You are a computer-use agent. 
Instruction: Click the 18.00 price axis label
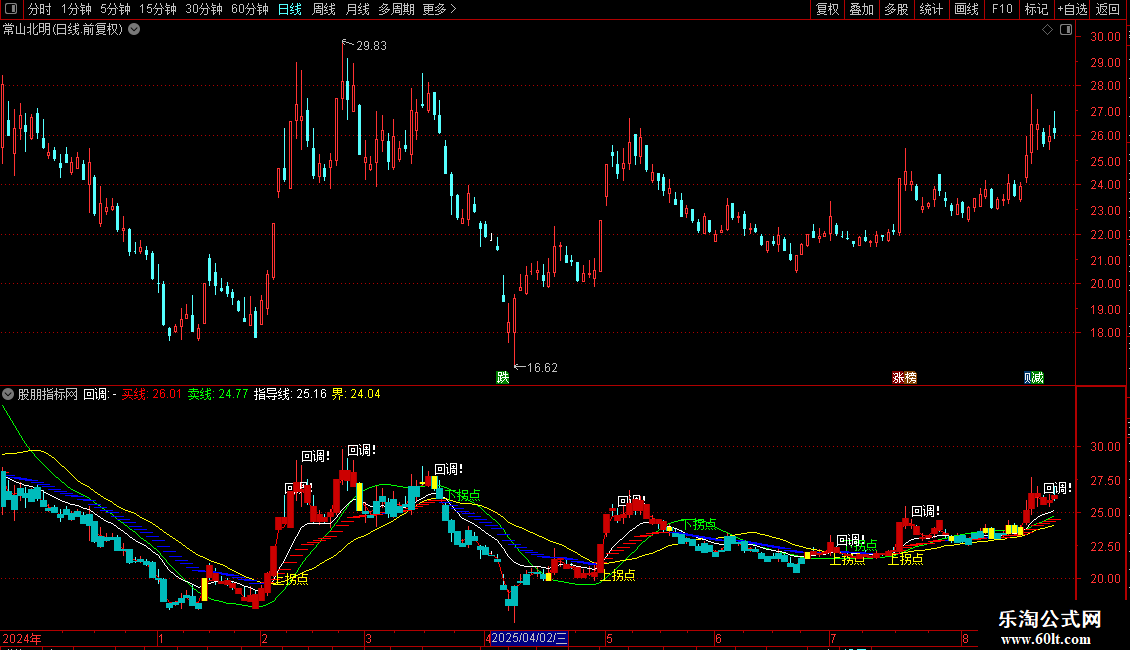[1105, 333]
